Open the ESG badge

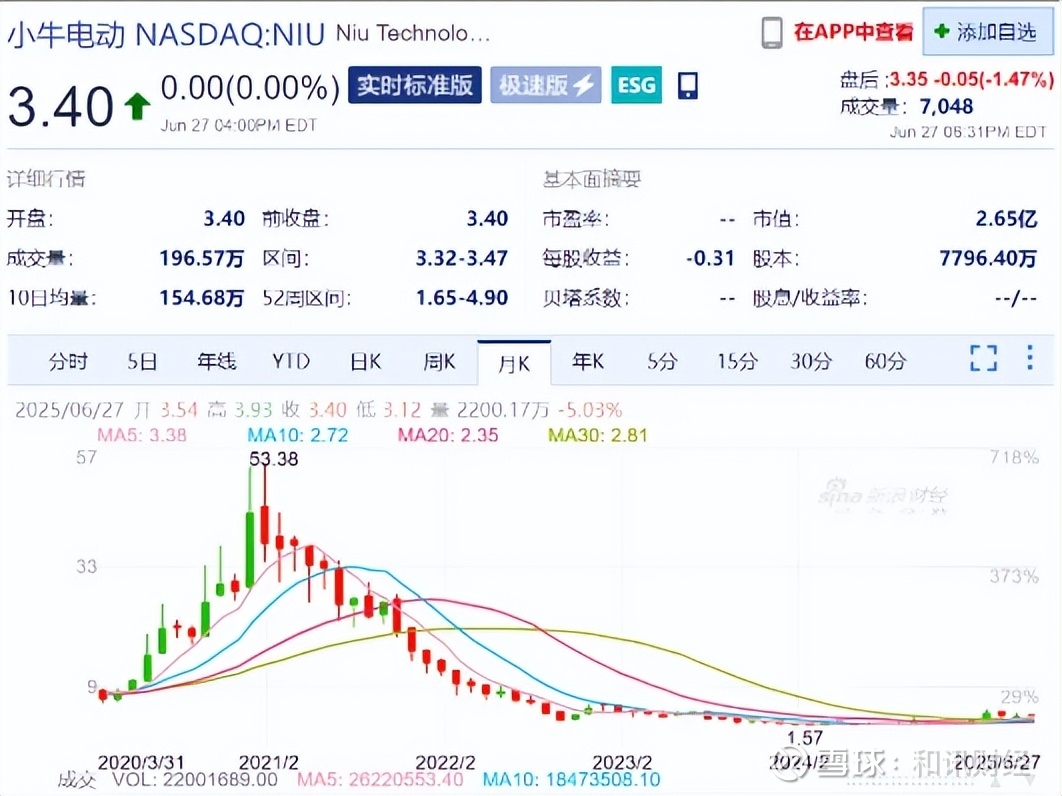636,85
